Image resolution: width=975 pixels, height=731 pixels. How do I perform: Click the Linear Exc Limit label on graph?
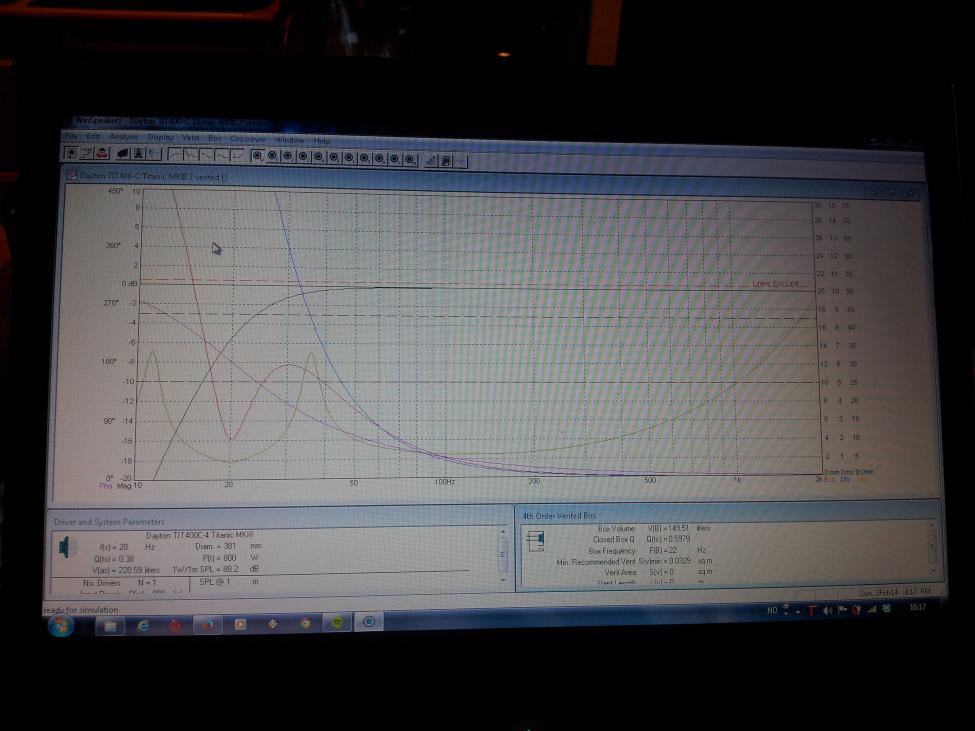(775, 283)
